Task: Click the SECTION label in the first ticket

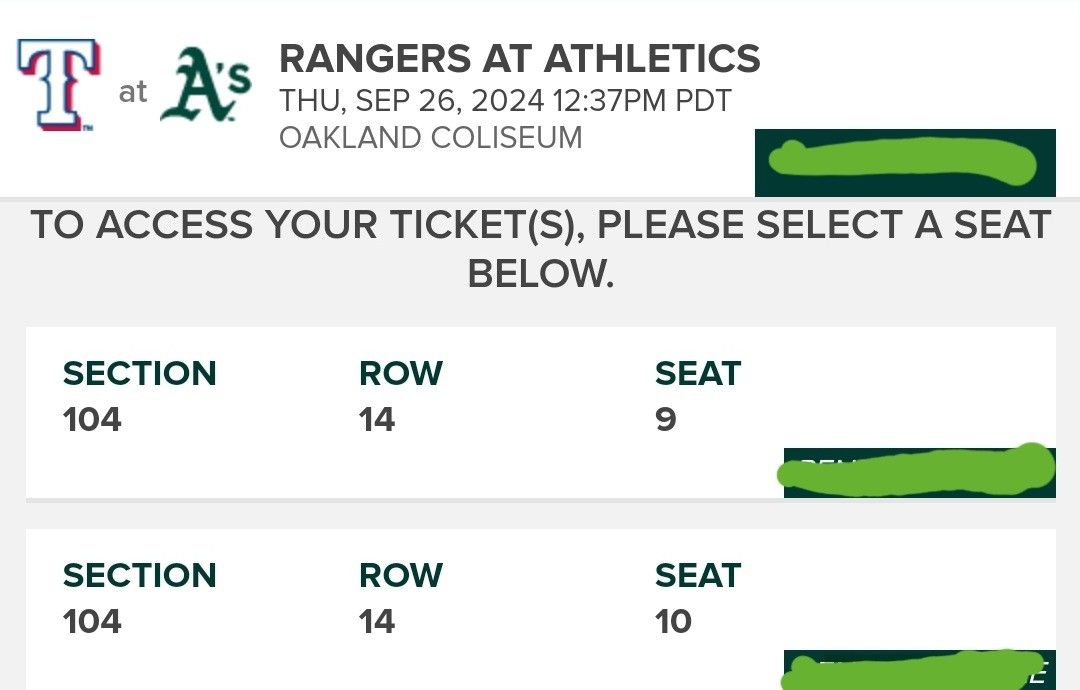Action: (140, 373)
